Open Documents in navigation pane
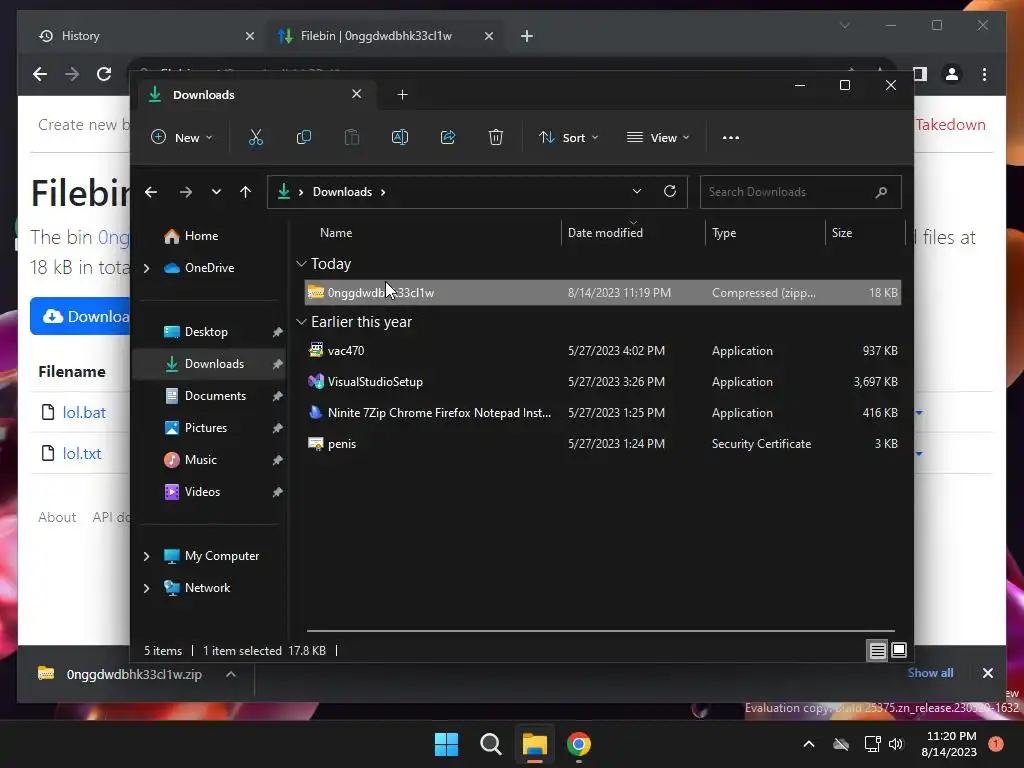The width and height of the screenshot is (1024, 768). point(215,396)
